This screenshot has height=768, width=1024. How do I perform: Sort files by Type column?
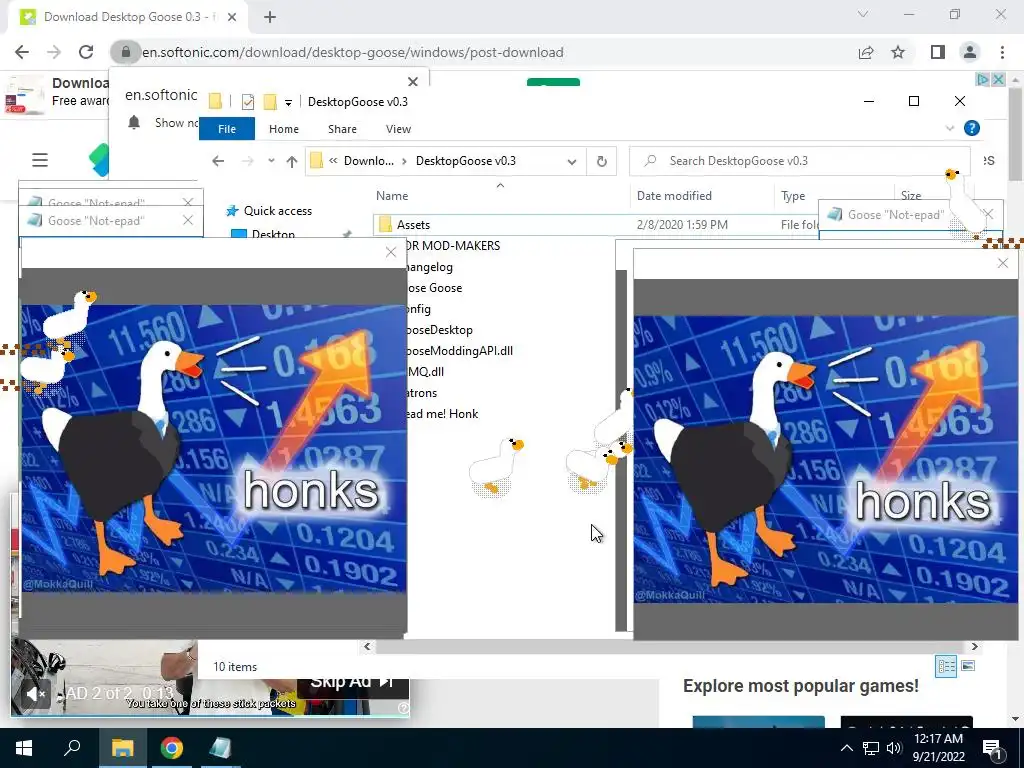[x=793, y=195]
